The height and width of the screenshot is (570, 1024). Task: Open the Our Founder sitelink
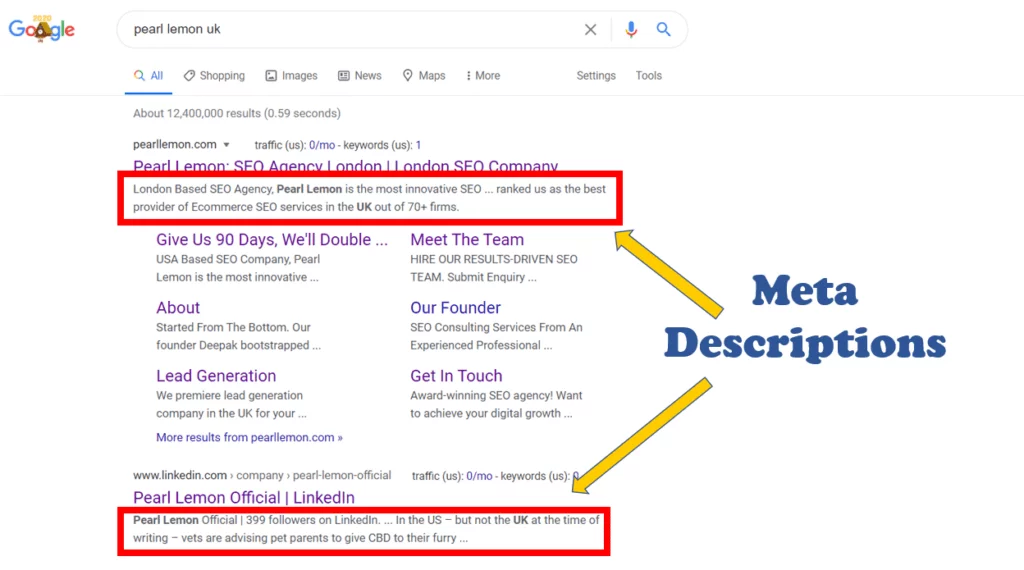point(455,308)
